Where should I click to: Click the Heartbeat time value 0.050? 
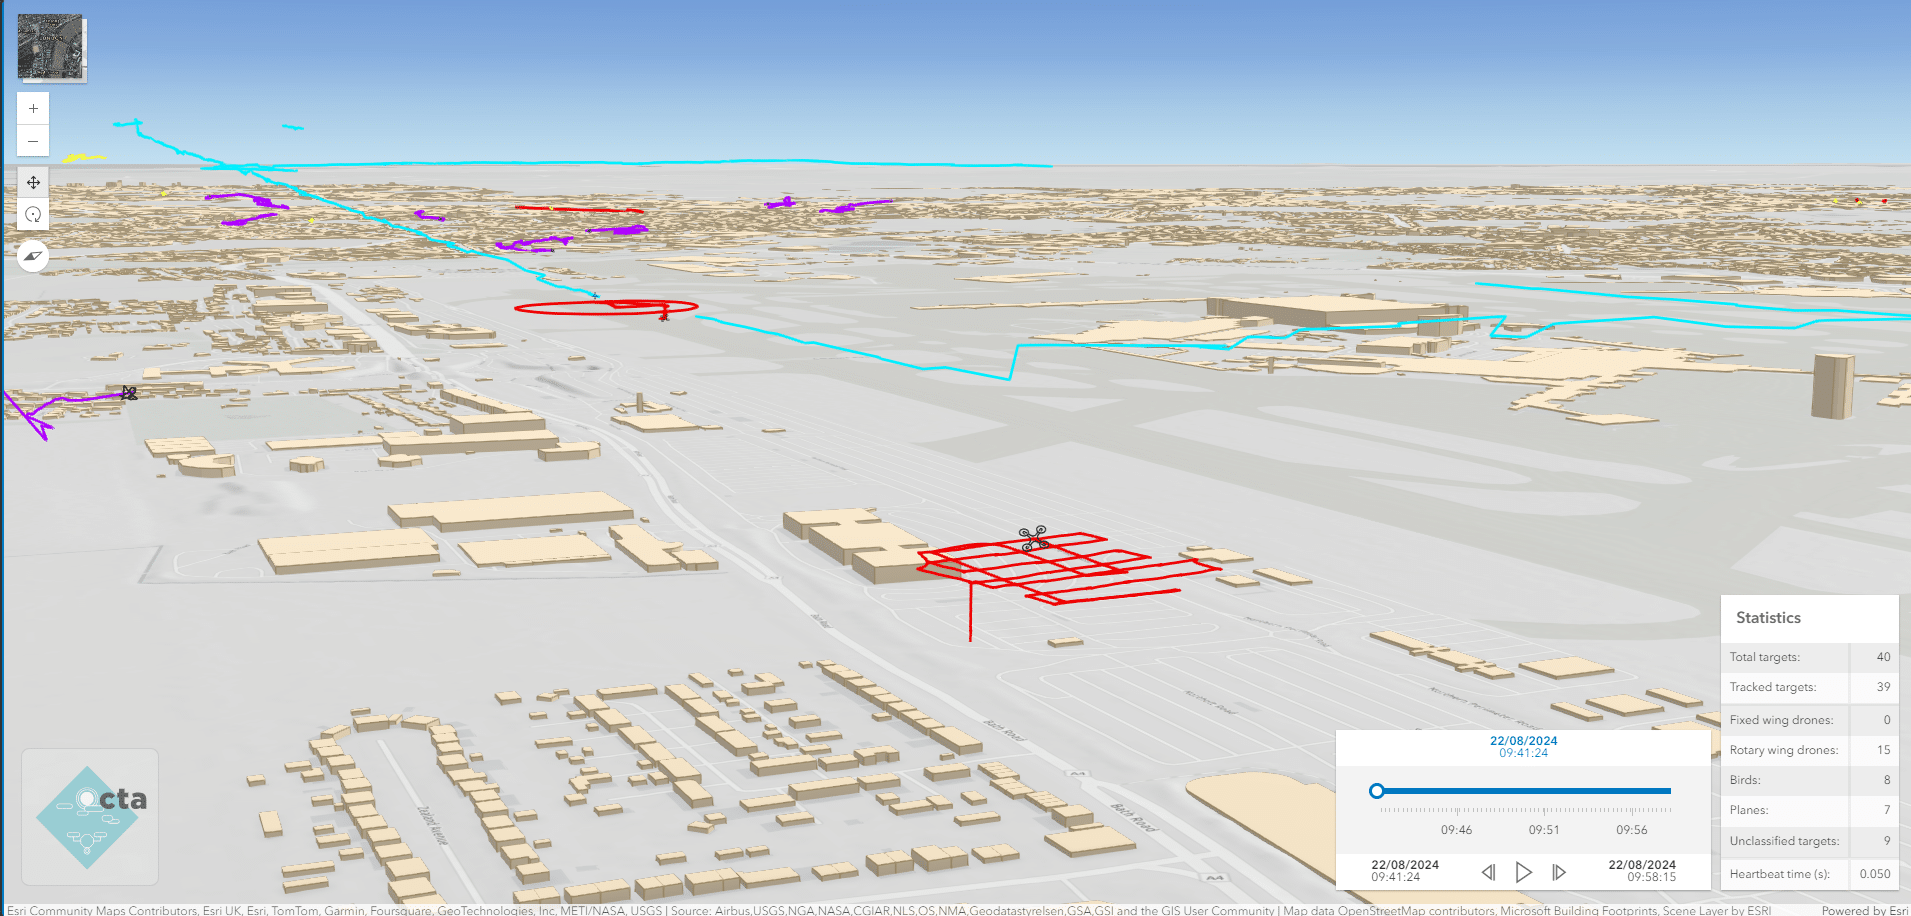pos(1875,874)
